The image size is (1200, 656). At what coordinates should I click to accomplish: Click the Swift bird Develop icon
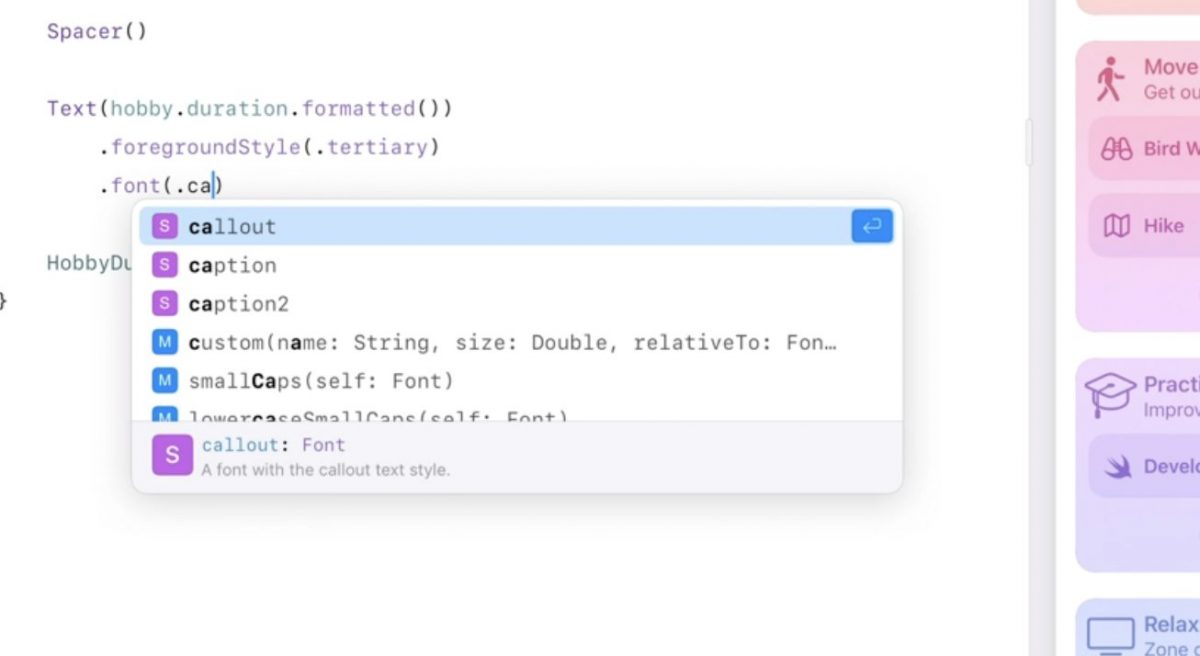[x=1116, y=467]
